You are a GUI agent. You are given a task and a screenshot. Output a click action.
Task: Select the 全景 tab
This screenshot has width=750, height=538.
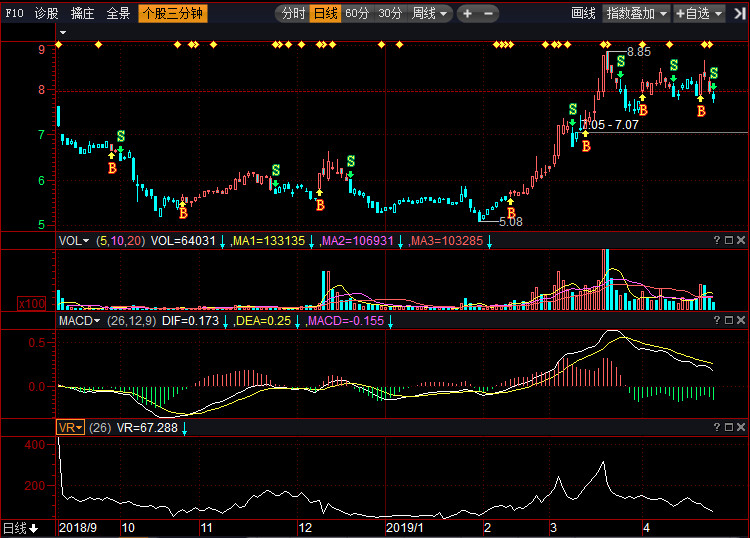(x=118, y=13)
